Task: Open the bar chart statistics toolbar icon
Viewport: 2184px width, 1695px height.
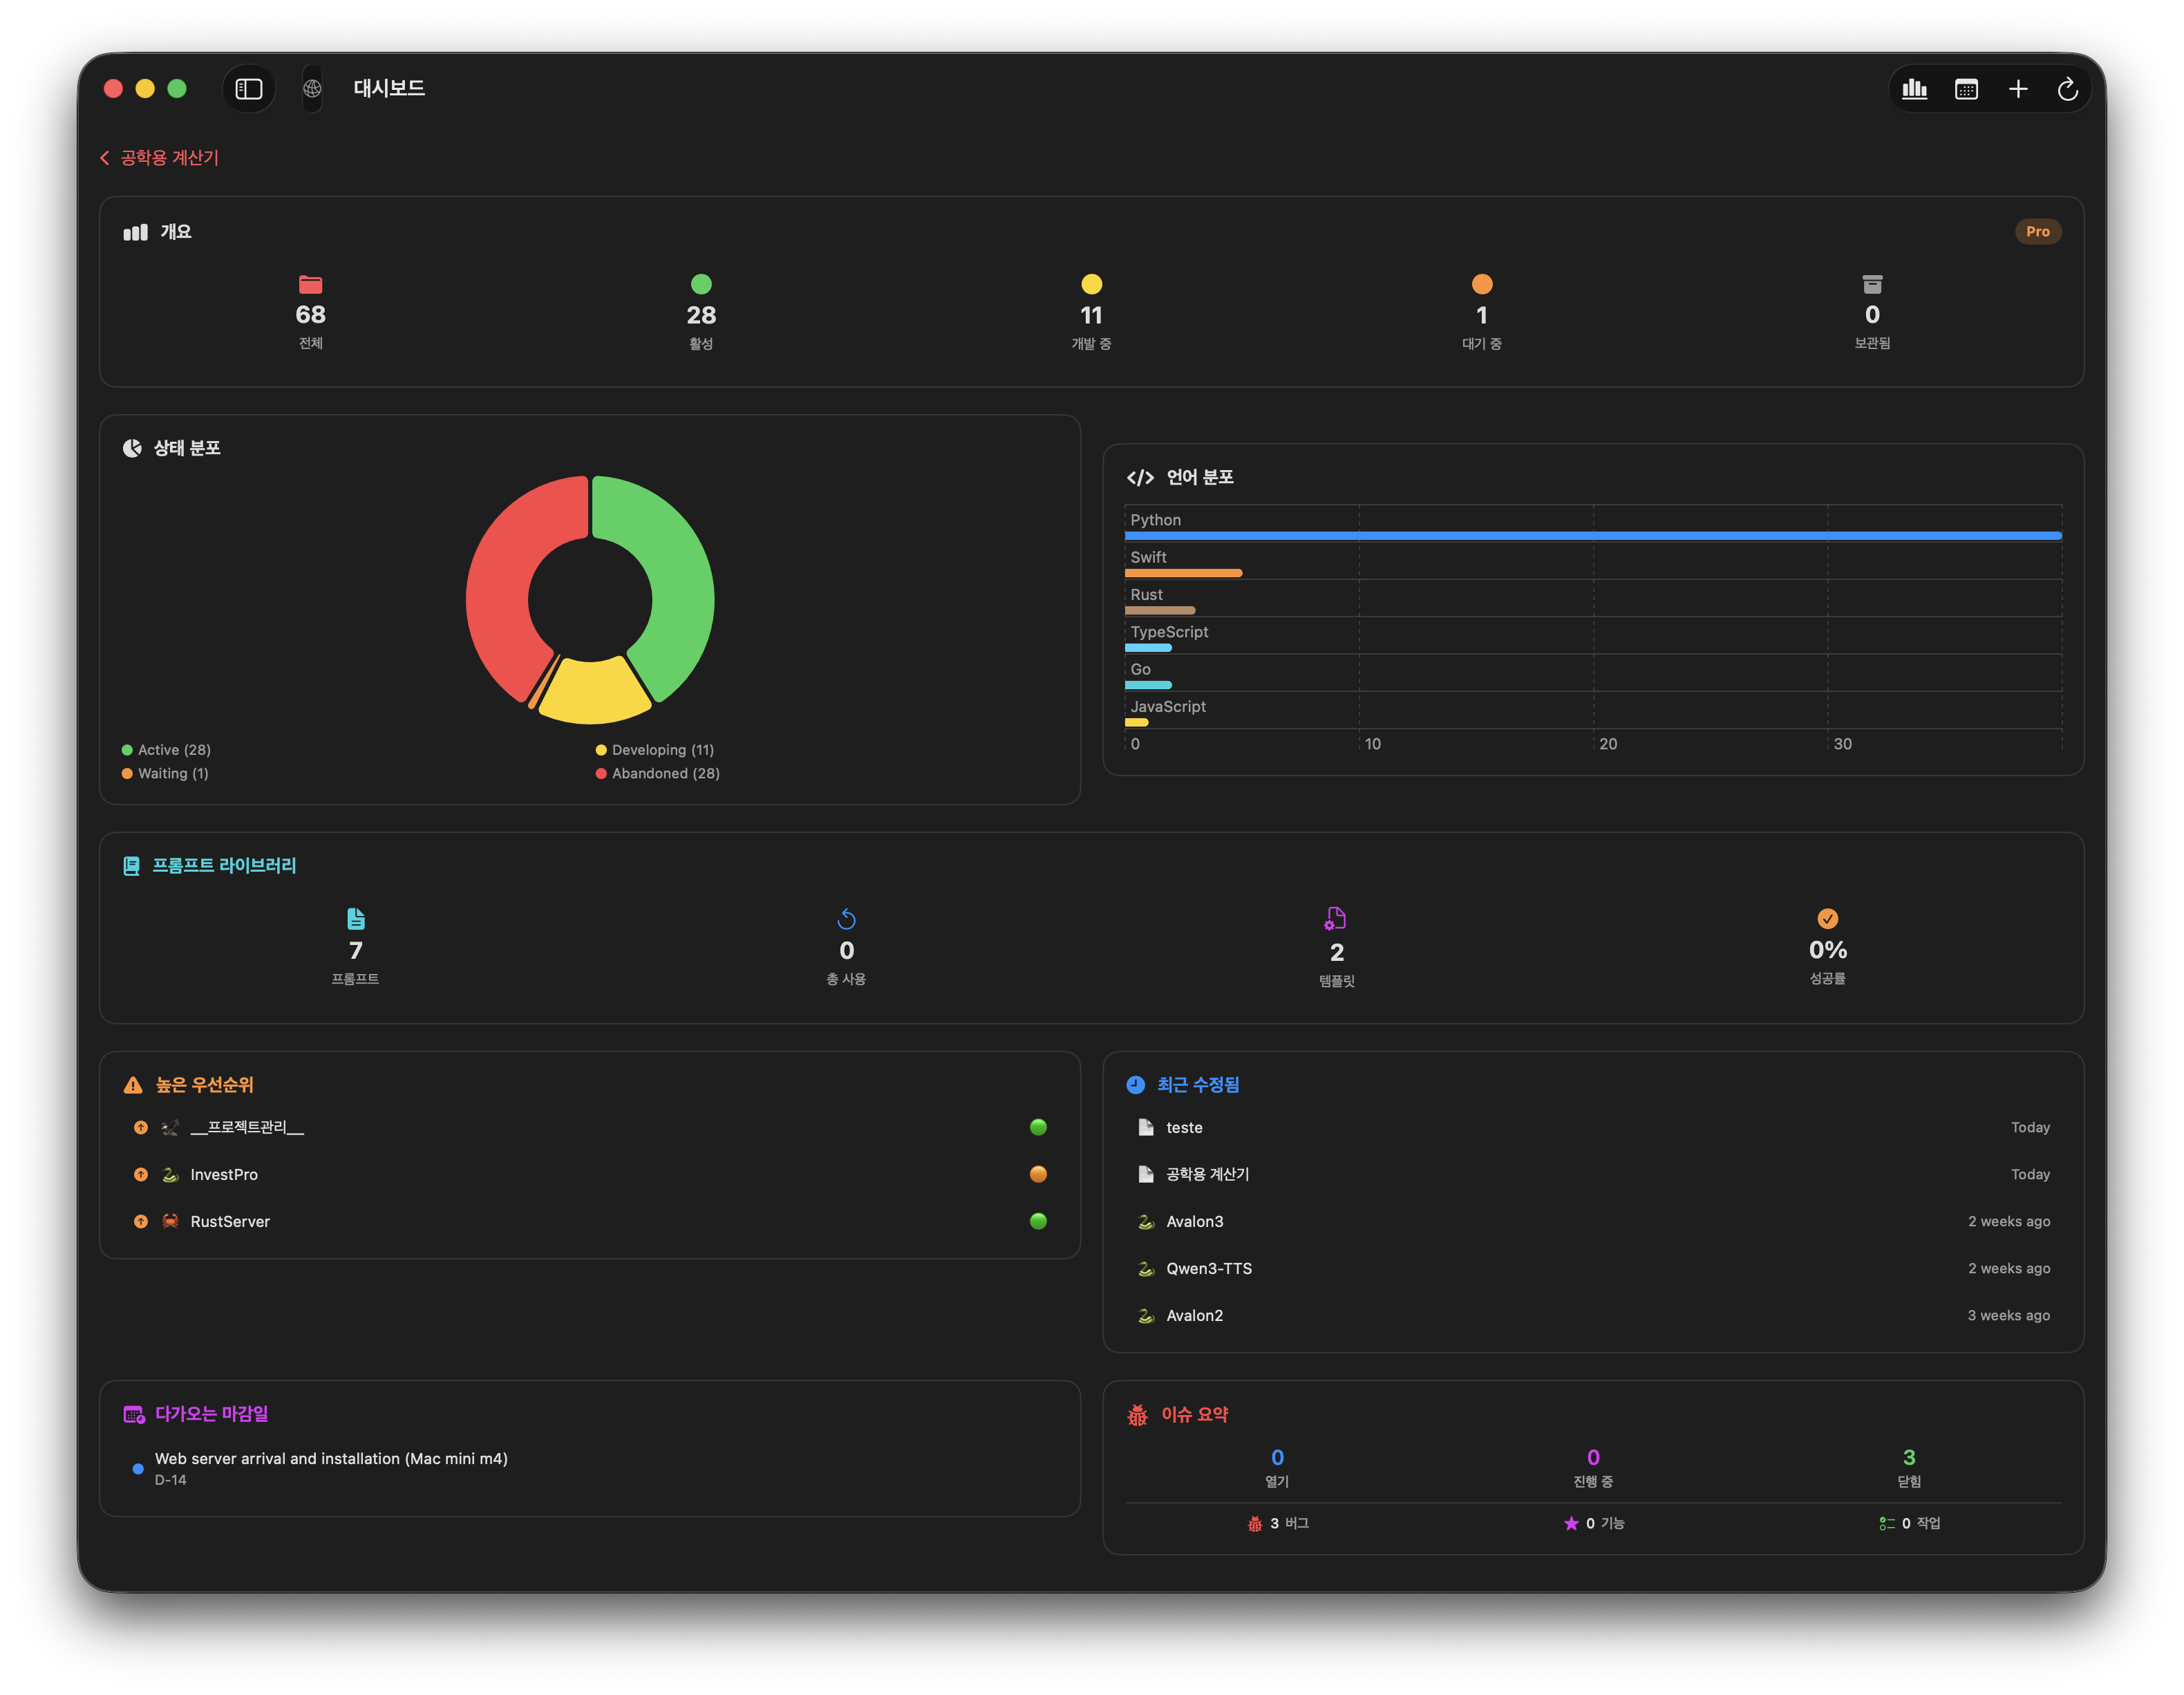Action: tap(1914, 89)
